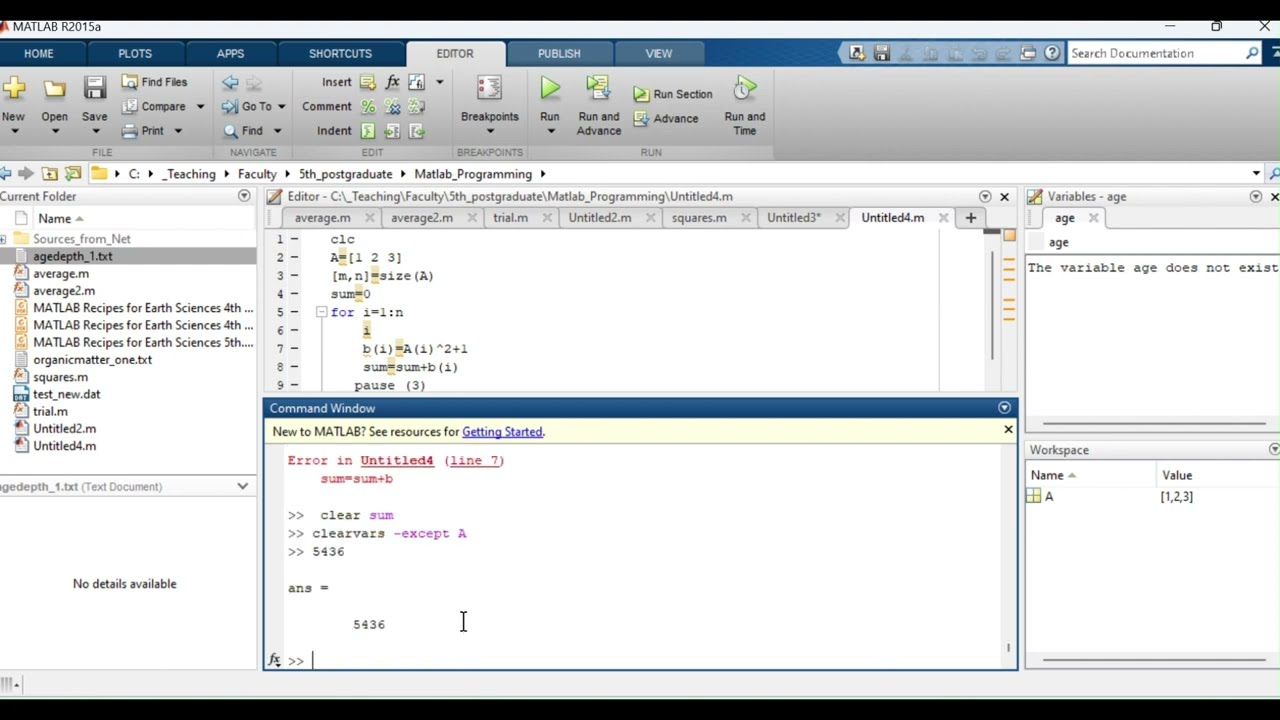Click the Untitled4 error link
This screenshot has height=720, width=1280.
[x=397, y=461]
